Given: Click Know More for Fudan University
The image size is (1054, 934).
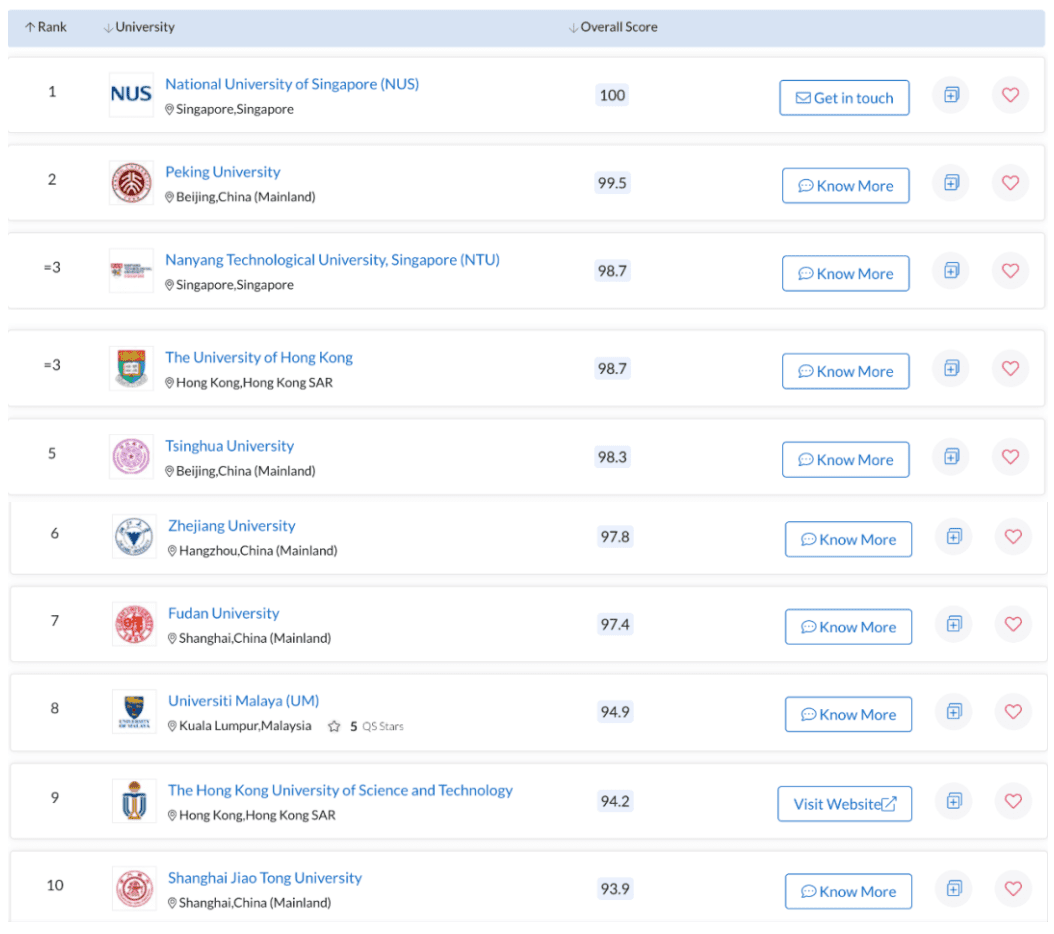Looking at the screenshot, I should [848, 627].
